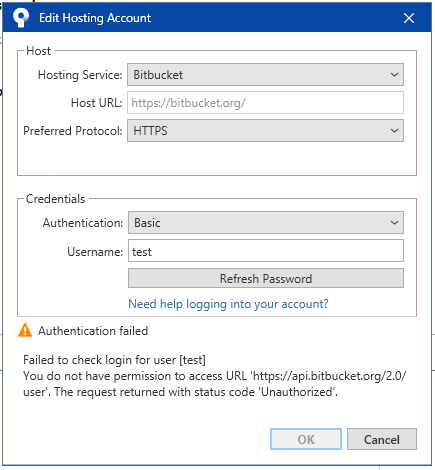Viewport: 435px width, 470px height.
Task: Click the Hosting Service dropdown arrow chevron
Action: click(394, 75)
